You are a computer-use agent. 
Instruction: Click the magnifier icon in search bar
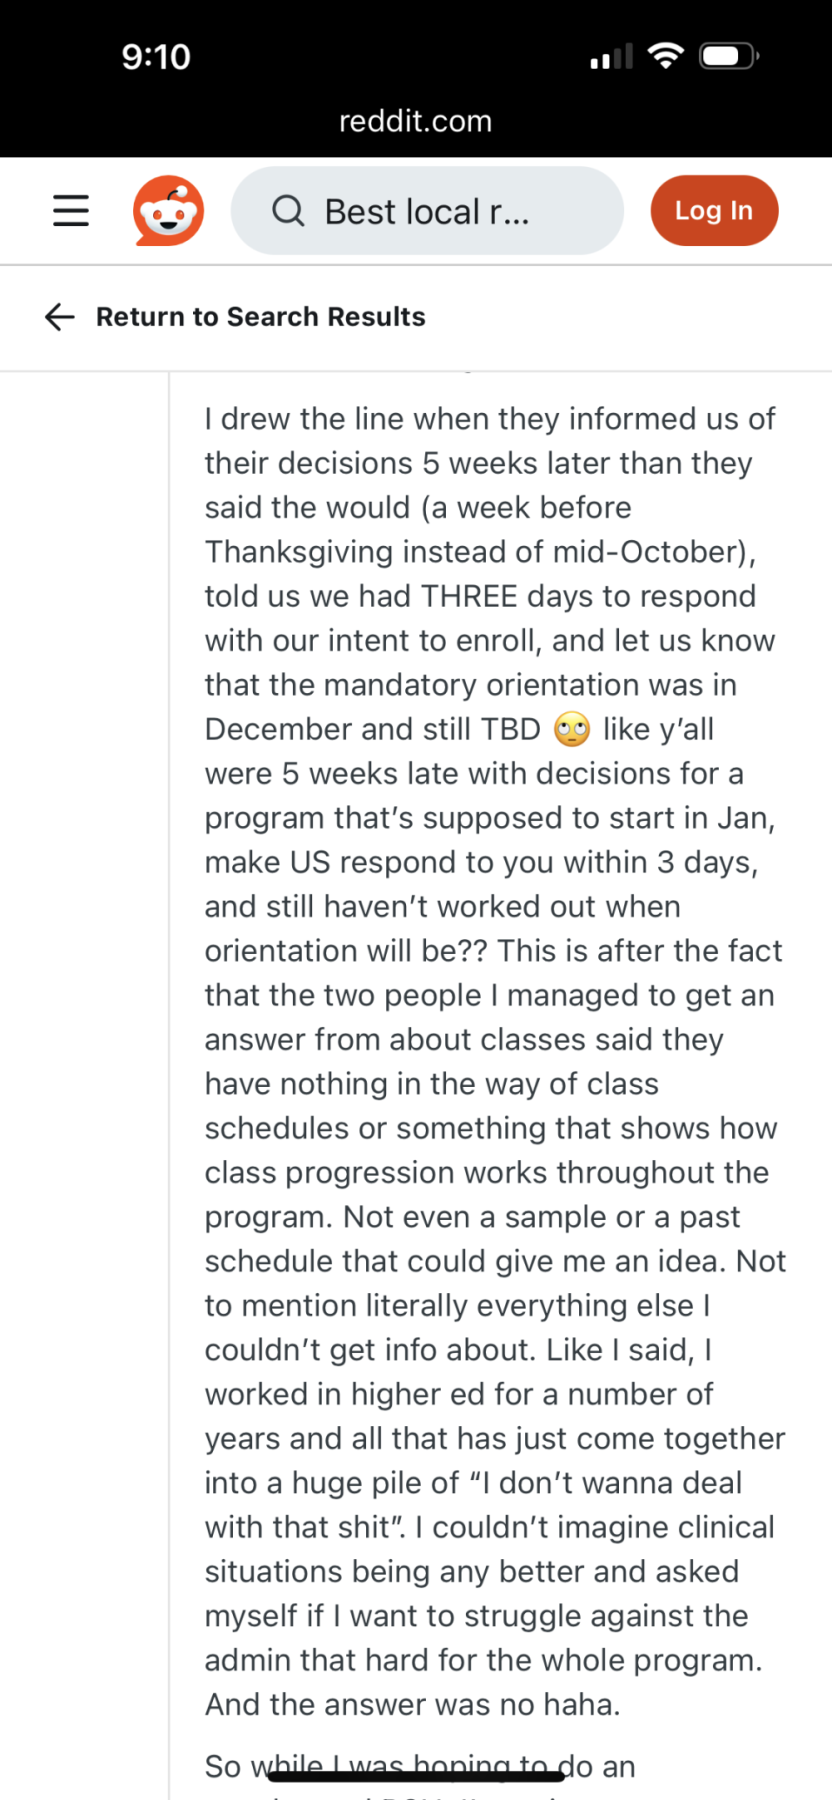(x=288, y=211)
